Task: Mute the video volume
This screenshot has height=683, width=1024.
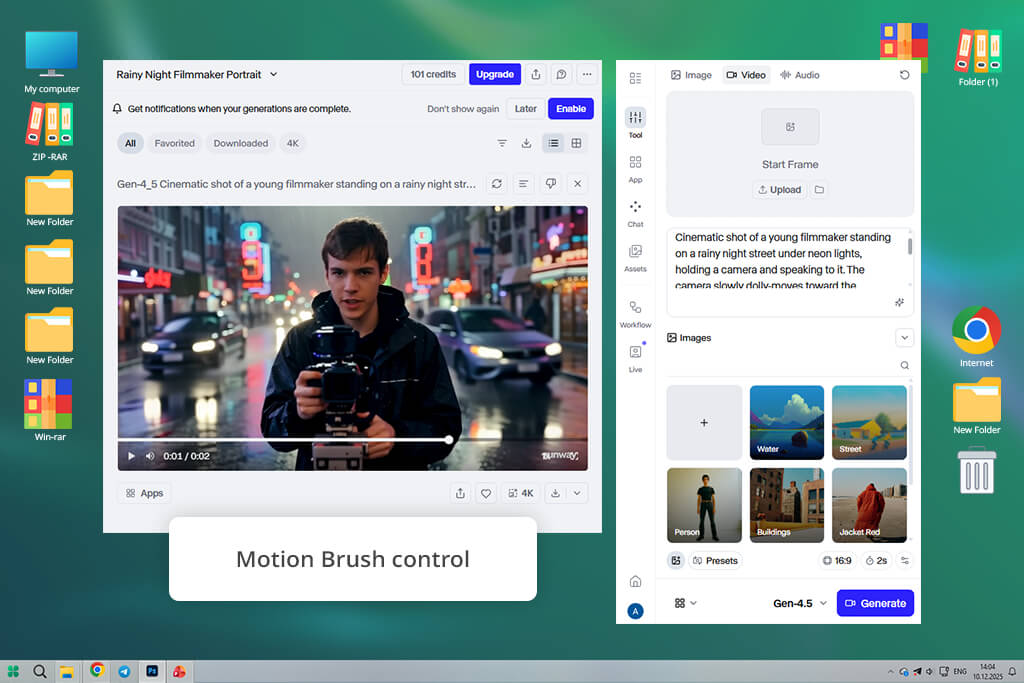Action: click(x=150, y=456)
